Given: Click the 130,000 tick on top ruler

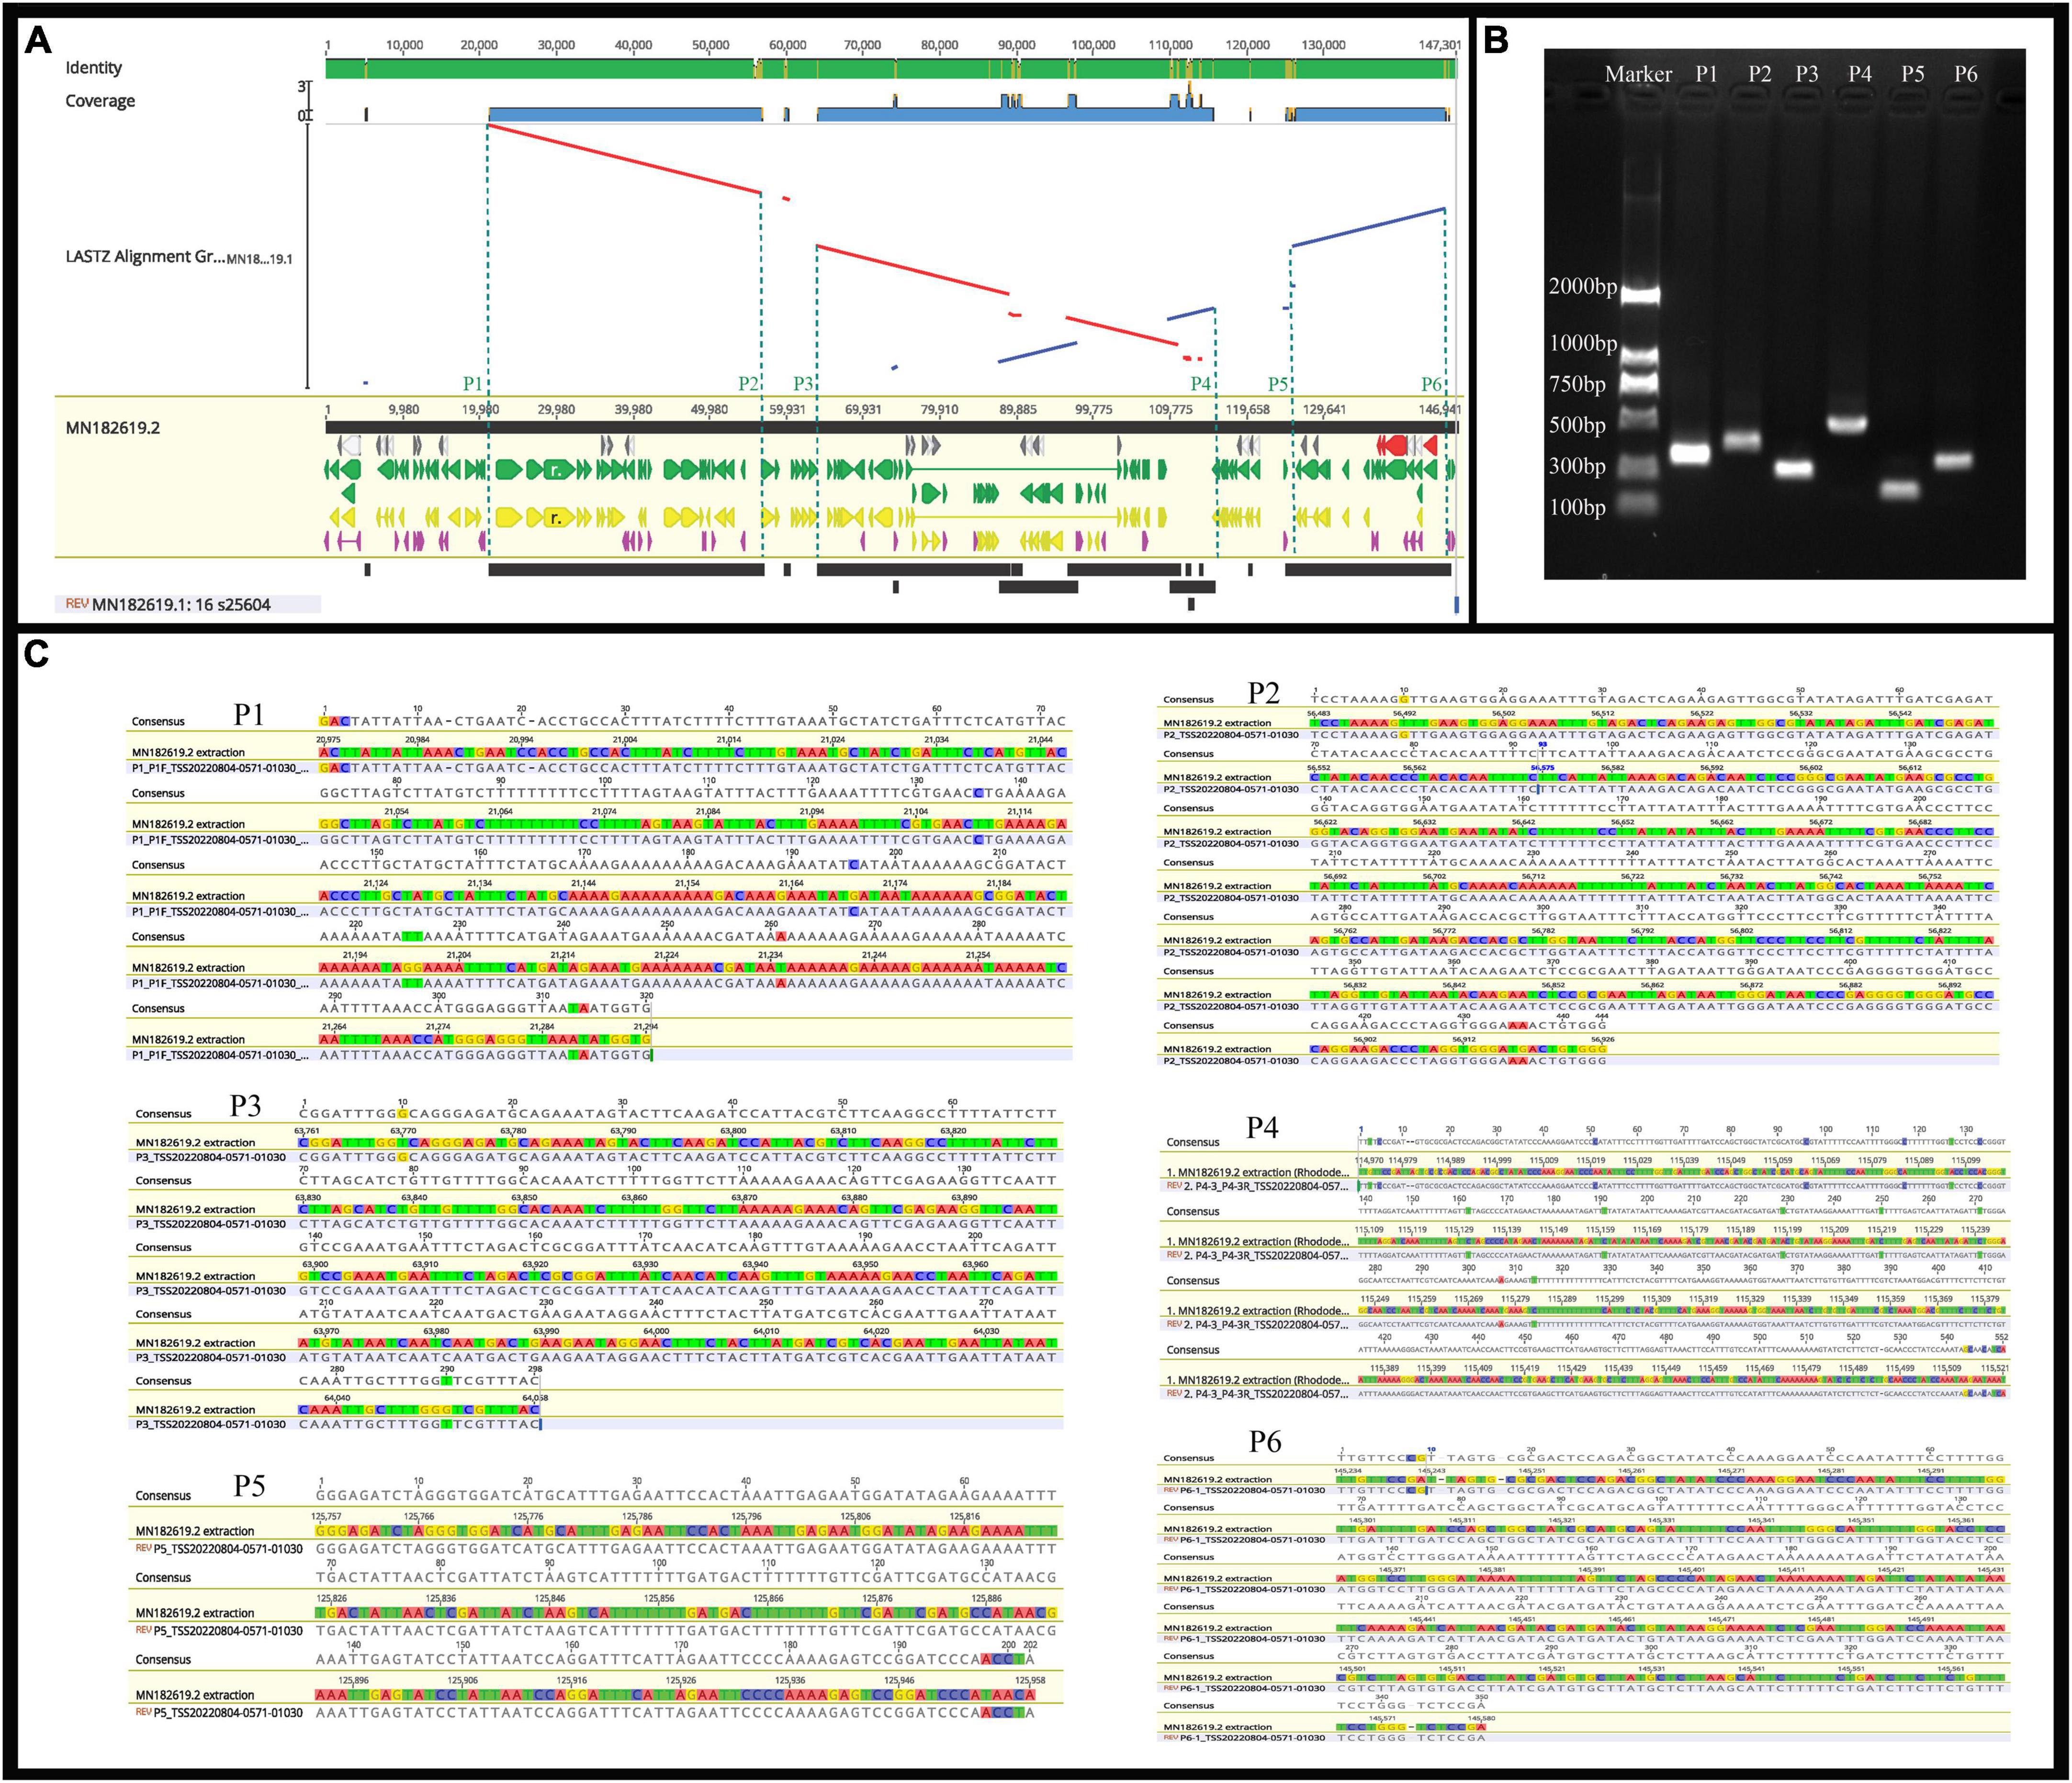Looking at the screenshot, I should (1324, 45).
